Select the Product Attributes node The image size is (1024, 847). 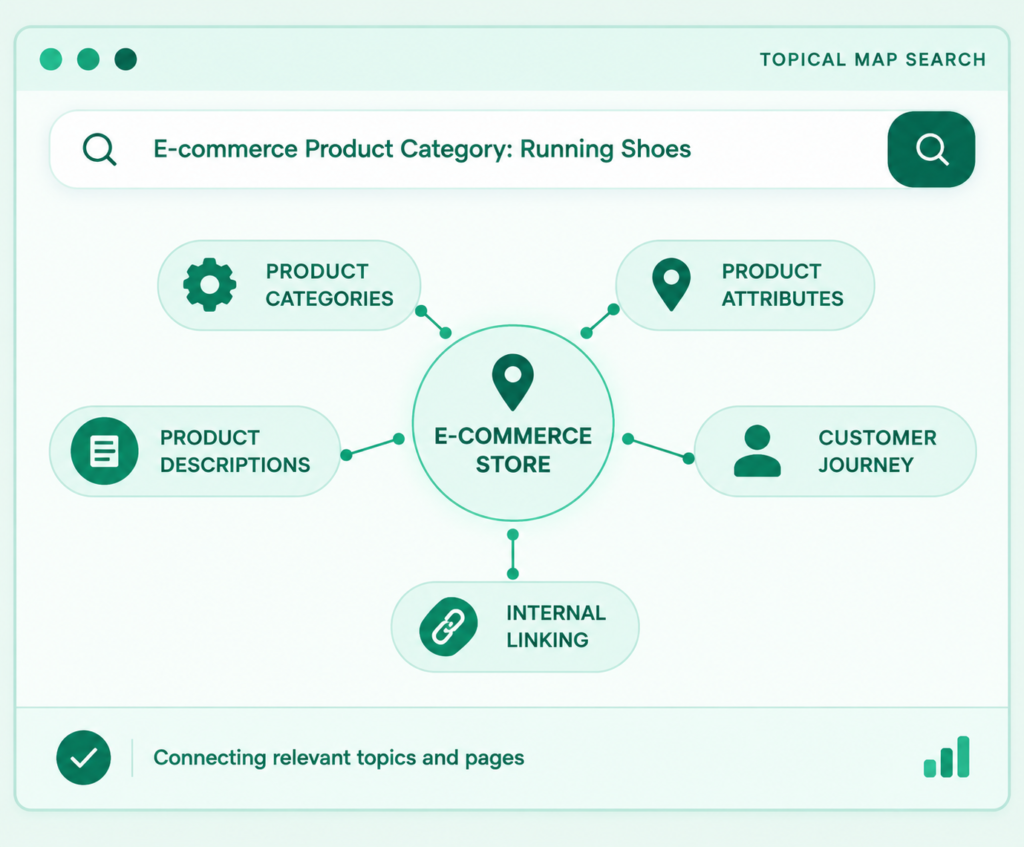745,285
